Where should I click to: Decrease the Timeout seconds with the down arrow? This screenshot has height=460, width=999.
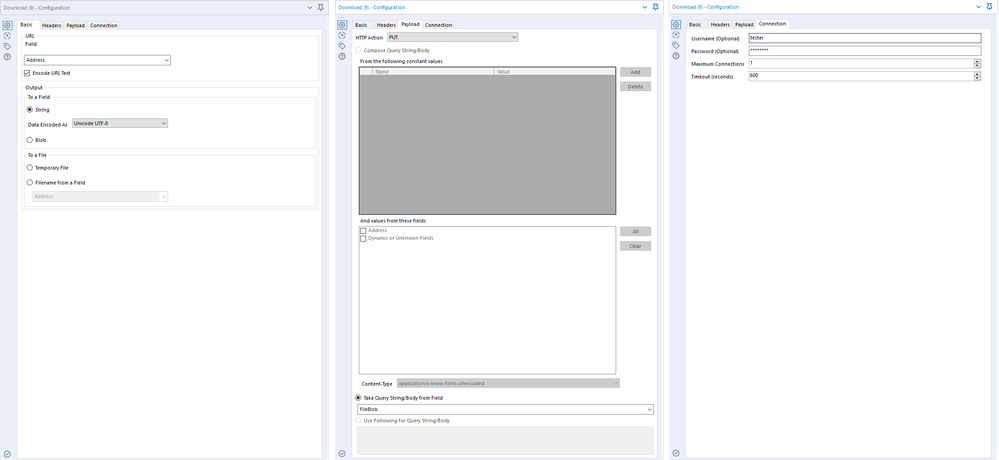[x=977, y=78]
